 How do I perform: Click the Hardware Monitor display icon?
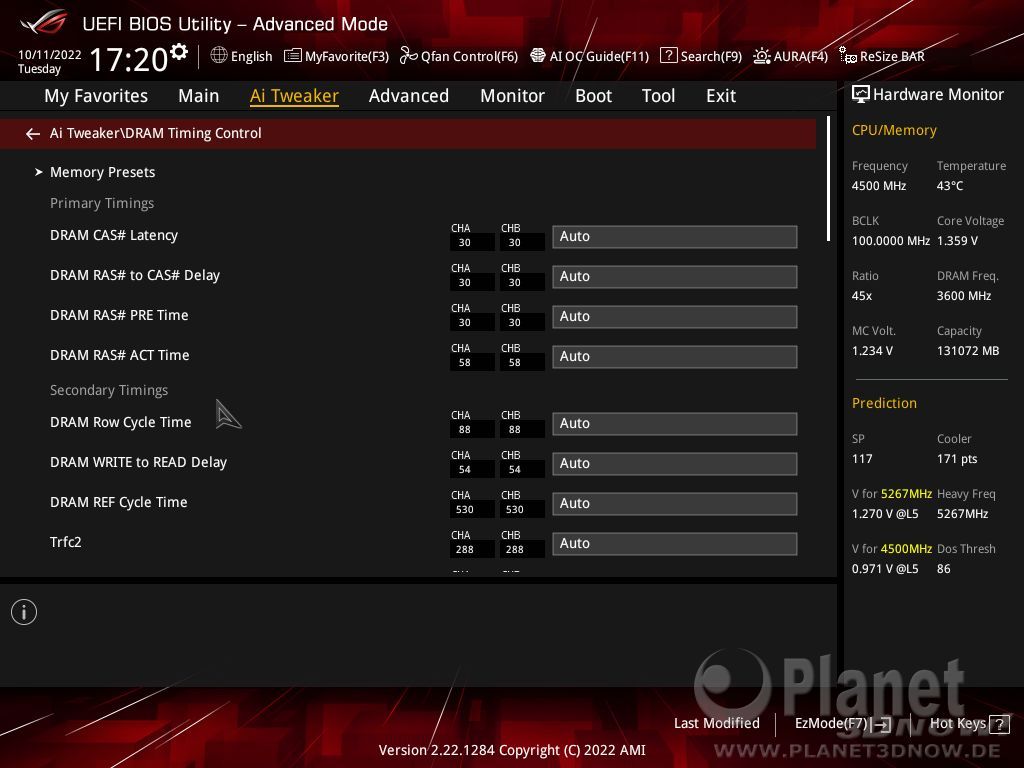pos(861,95)
